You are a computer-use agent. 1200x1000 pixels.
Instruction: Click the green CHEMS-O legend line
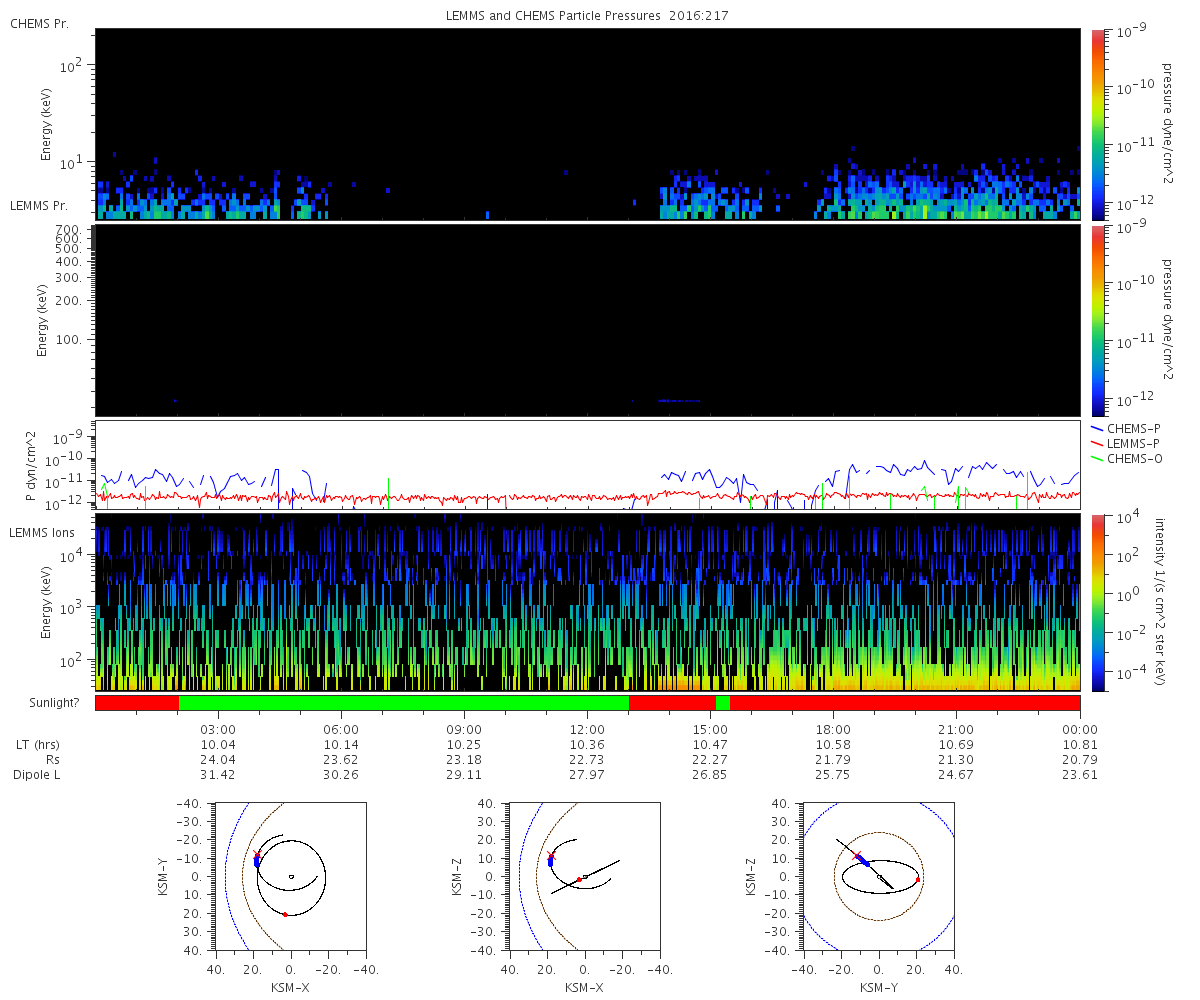[1098, 458]
